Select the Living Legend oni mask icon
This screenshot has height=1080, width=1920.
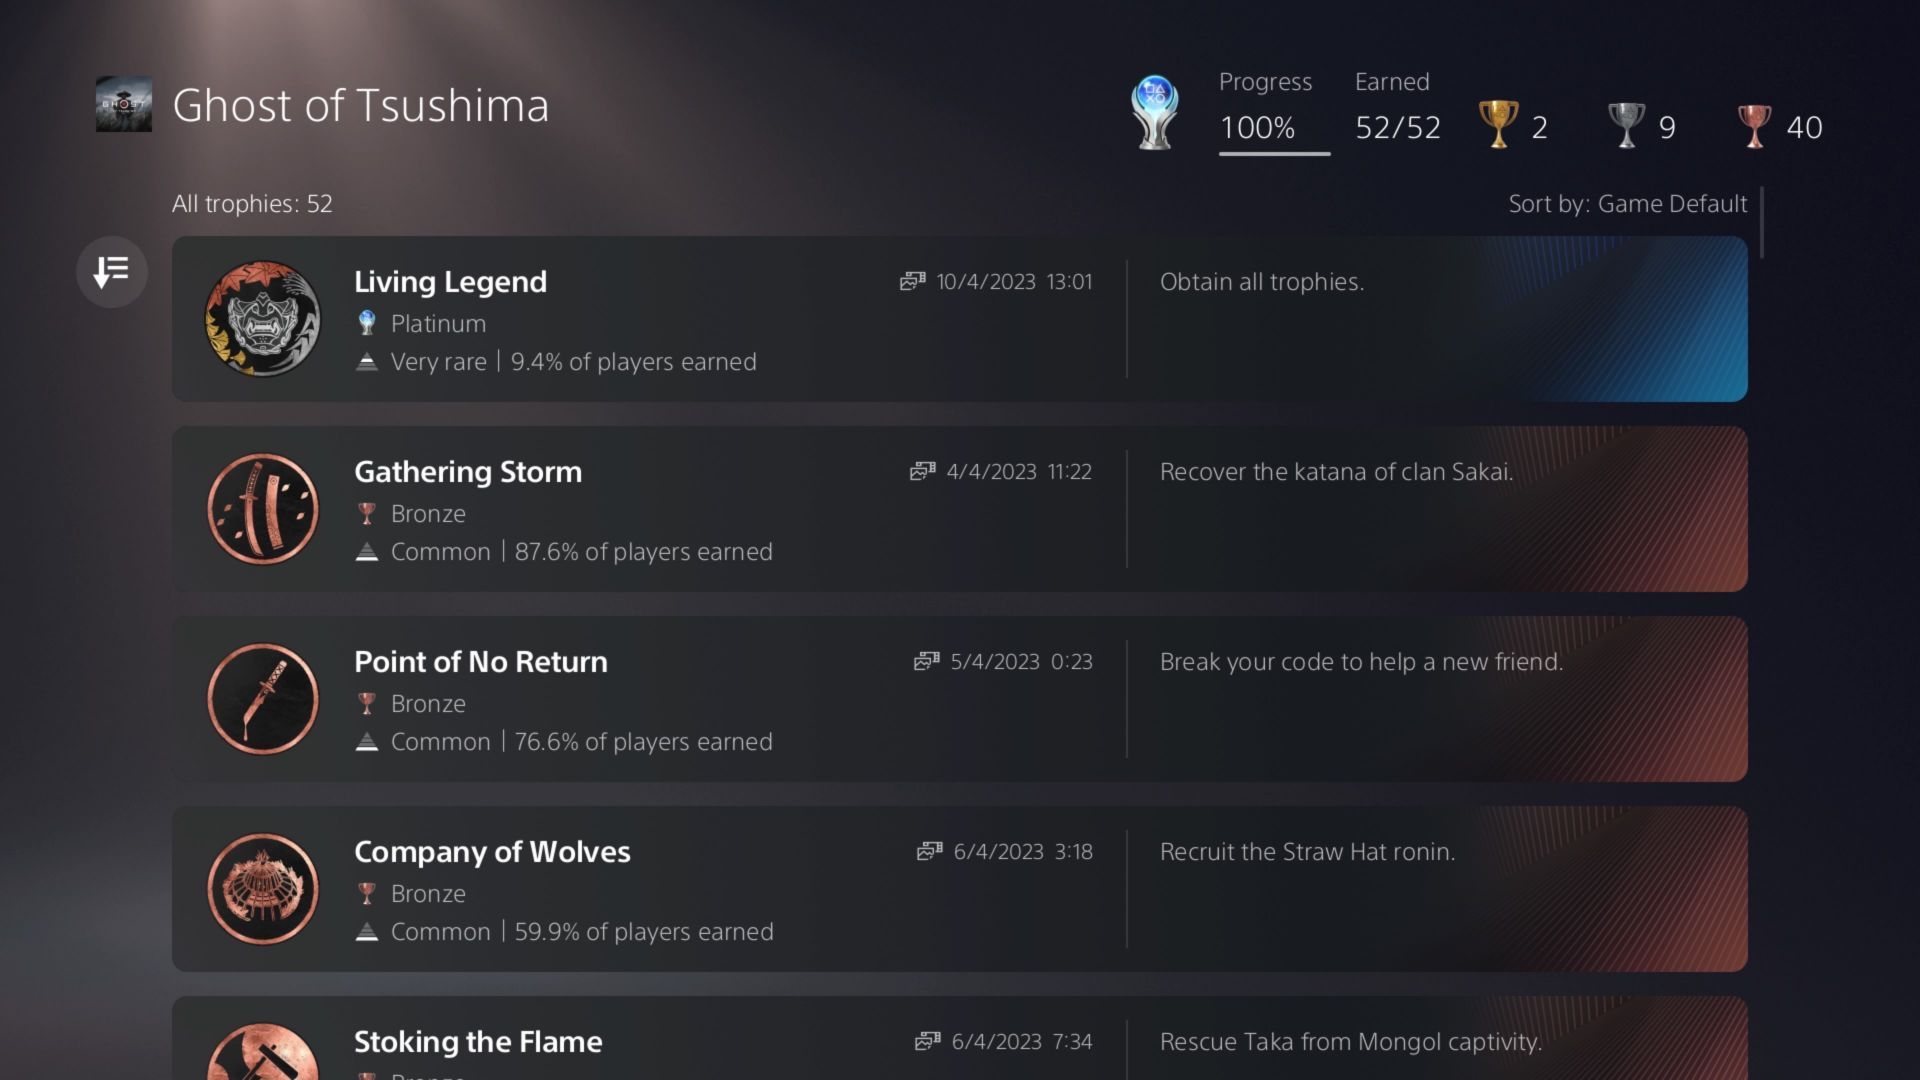[x=263, y=319]
